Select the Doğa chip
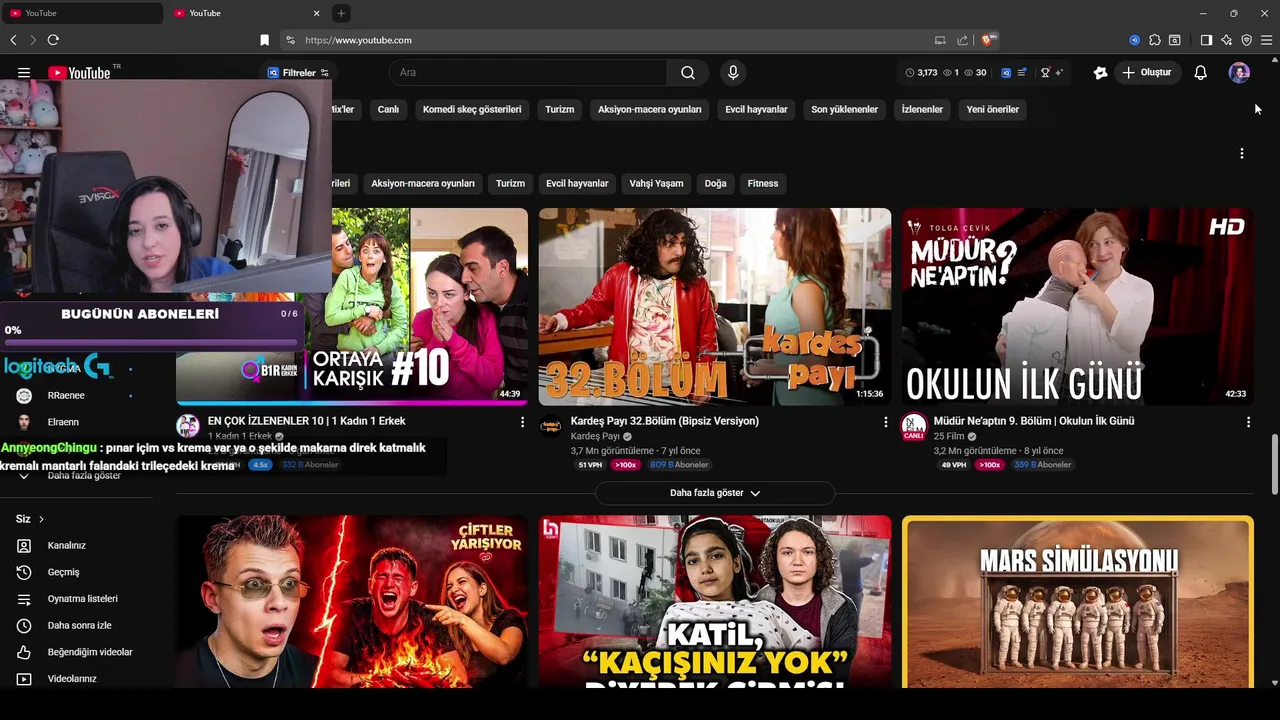The width and height of the screenshot is (1280, 720). coord(715,183)
